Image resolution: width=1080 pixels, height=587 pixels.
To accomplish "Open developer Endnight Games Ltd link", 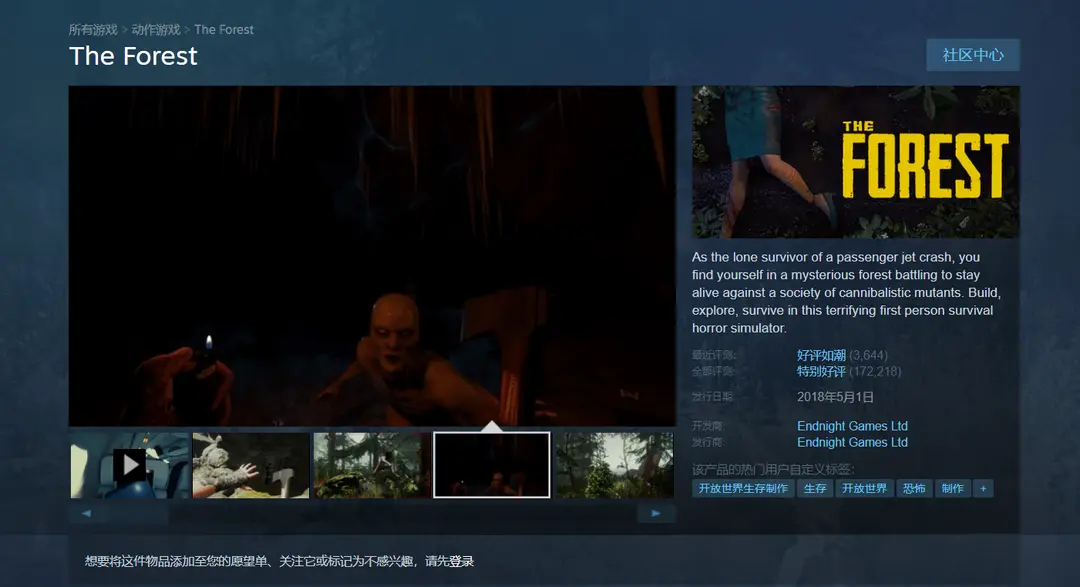I will click(852, 426).
